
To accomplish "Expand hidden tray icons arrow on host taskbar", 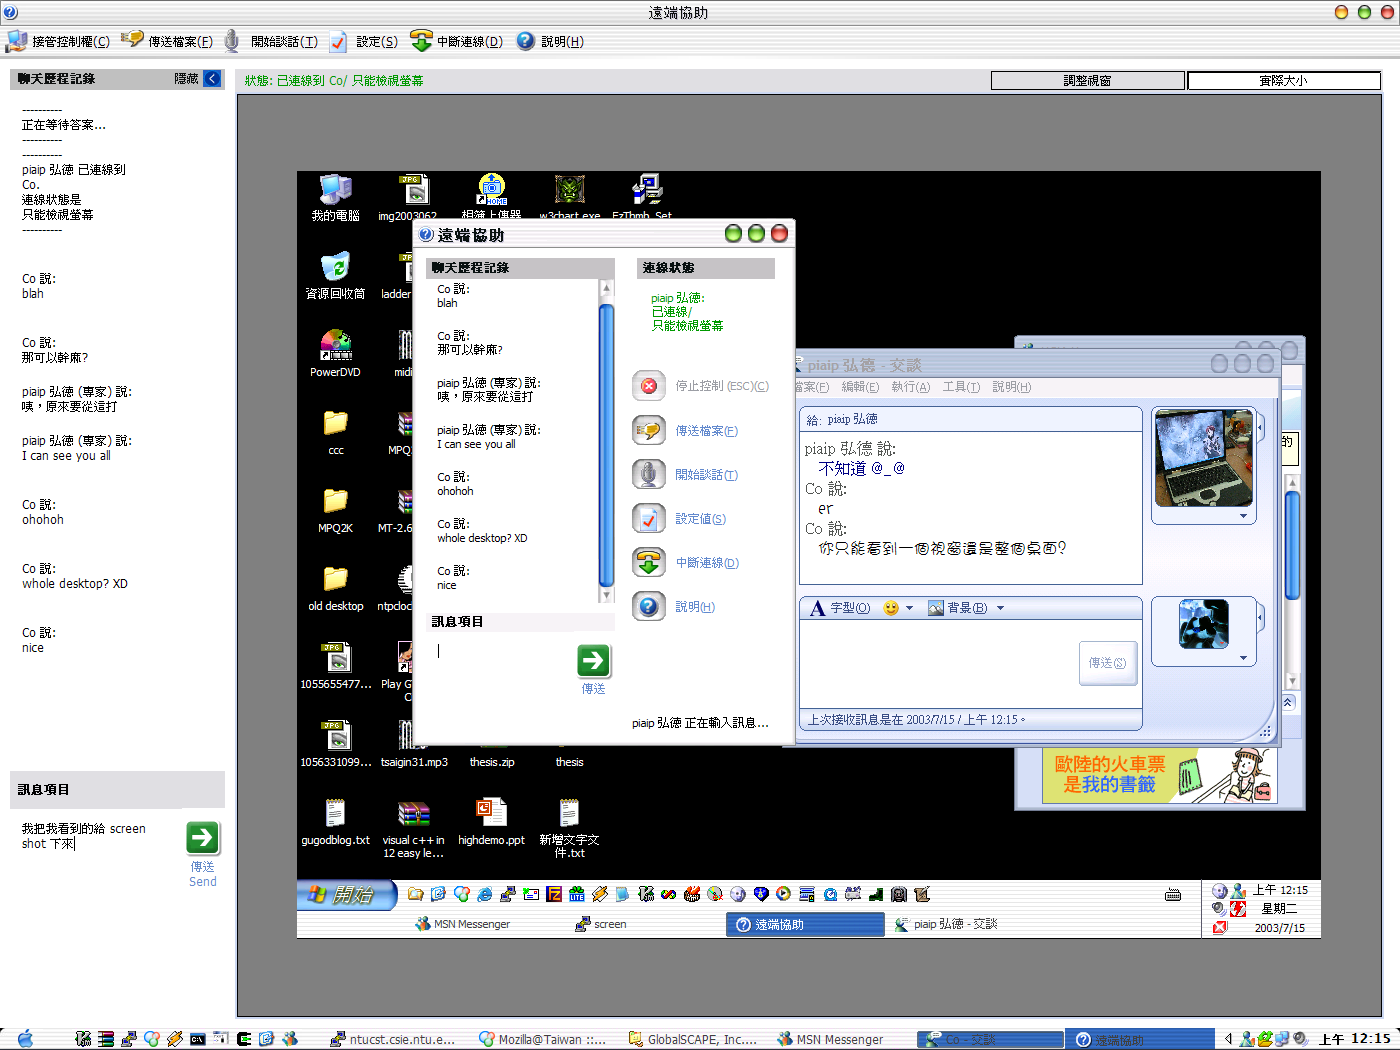I will [x=1228, y=1039].
